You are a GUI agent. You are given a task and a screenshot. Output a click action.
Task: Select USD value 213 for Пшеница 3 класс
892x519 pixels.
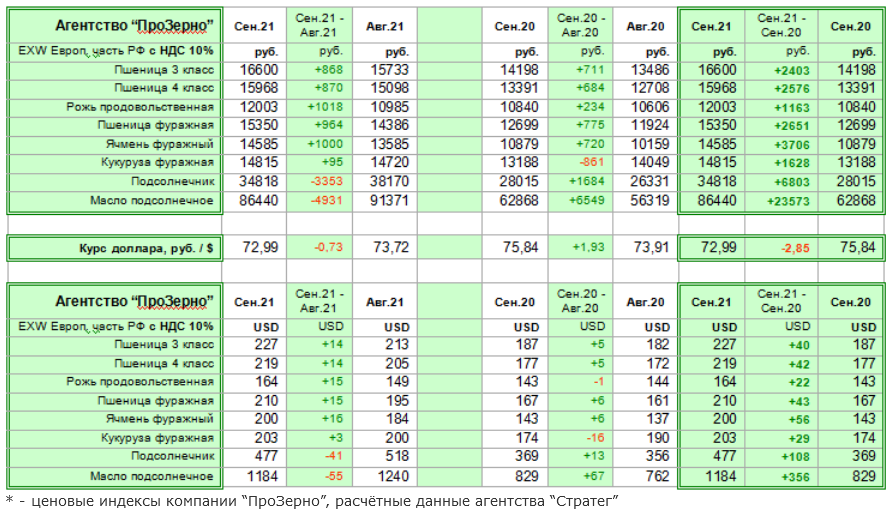pyautogui.click(x=397, y=345)
